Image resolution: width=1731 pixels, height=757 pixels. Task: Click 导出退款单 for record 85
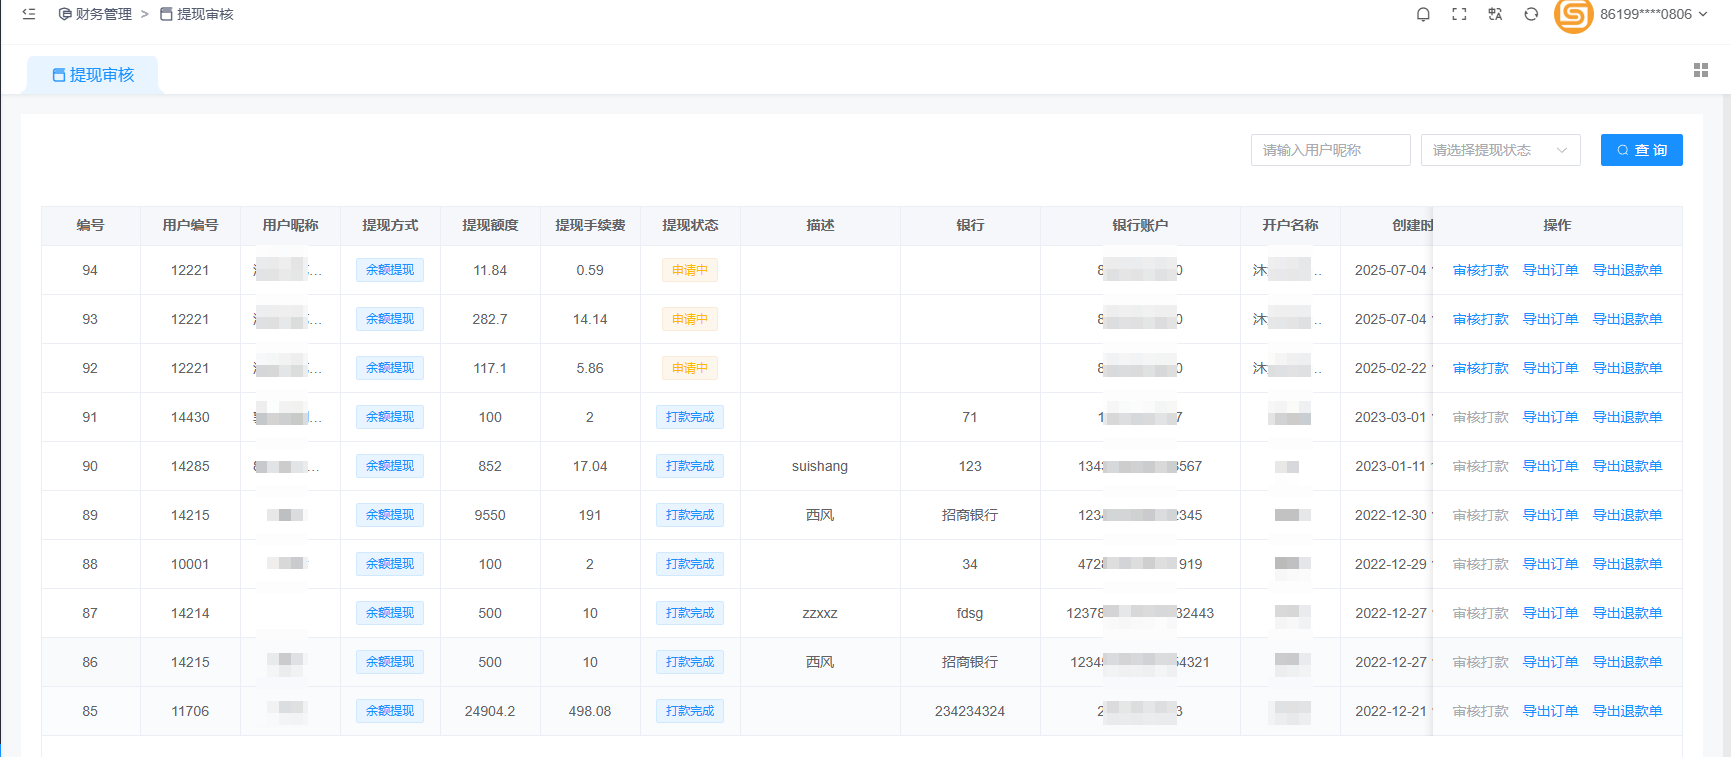point(1627,711)
